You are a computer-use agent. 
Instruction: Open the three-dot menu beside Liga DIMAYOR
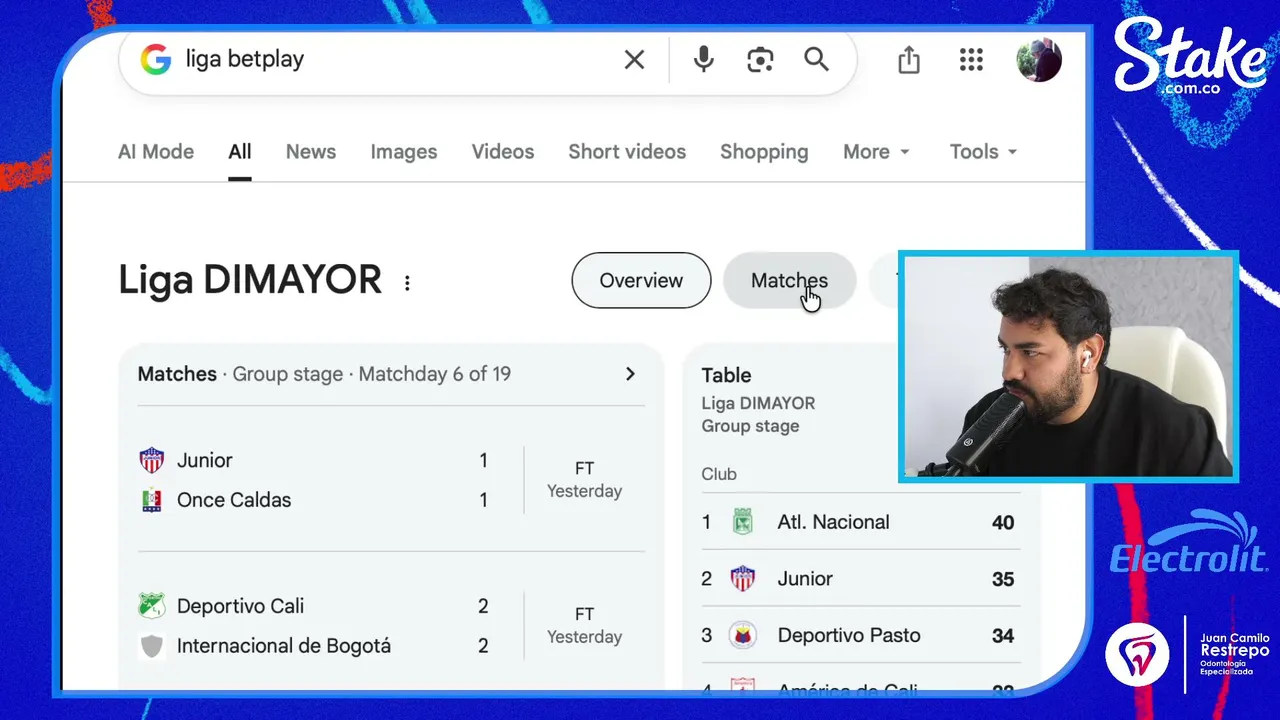click(407, 283)
